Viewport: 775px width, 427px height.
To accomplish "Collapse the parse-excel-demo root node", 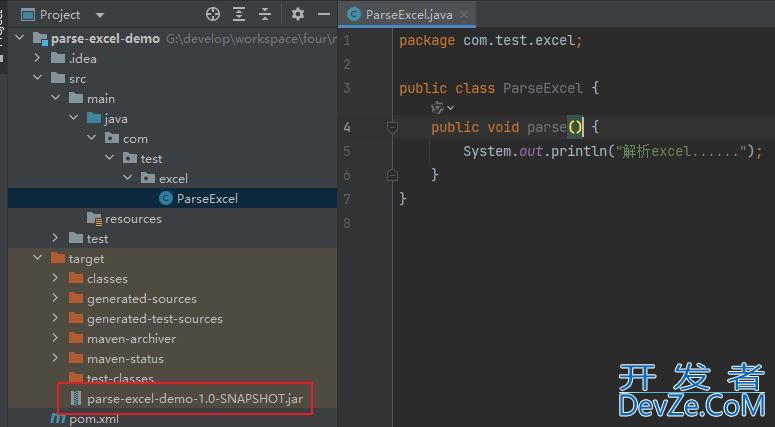I will tap(20, 38).
